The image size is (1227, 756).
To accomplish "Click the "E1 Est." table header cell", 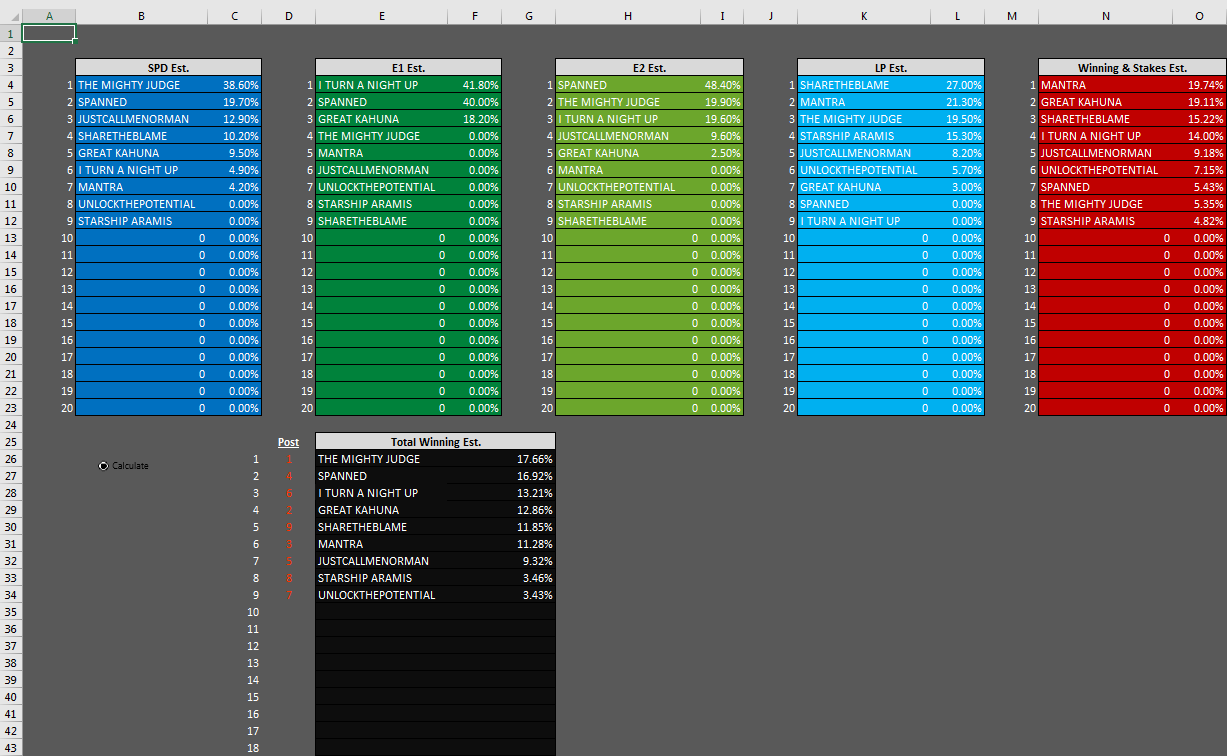I will coord(408,68).
